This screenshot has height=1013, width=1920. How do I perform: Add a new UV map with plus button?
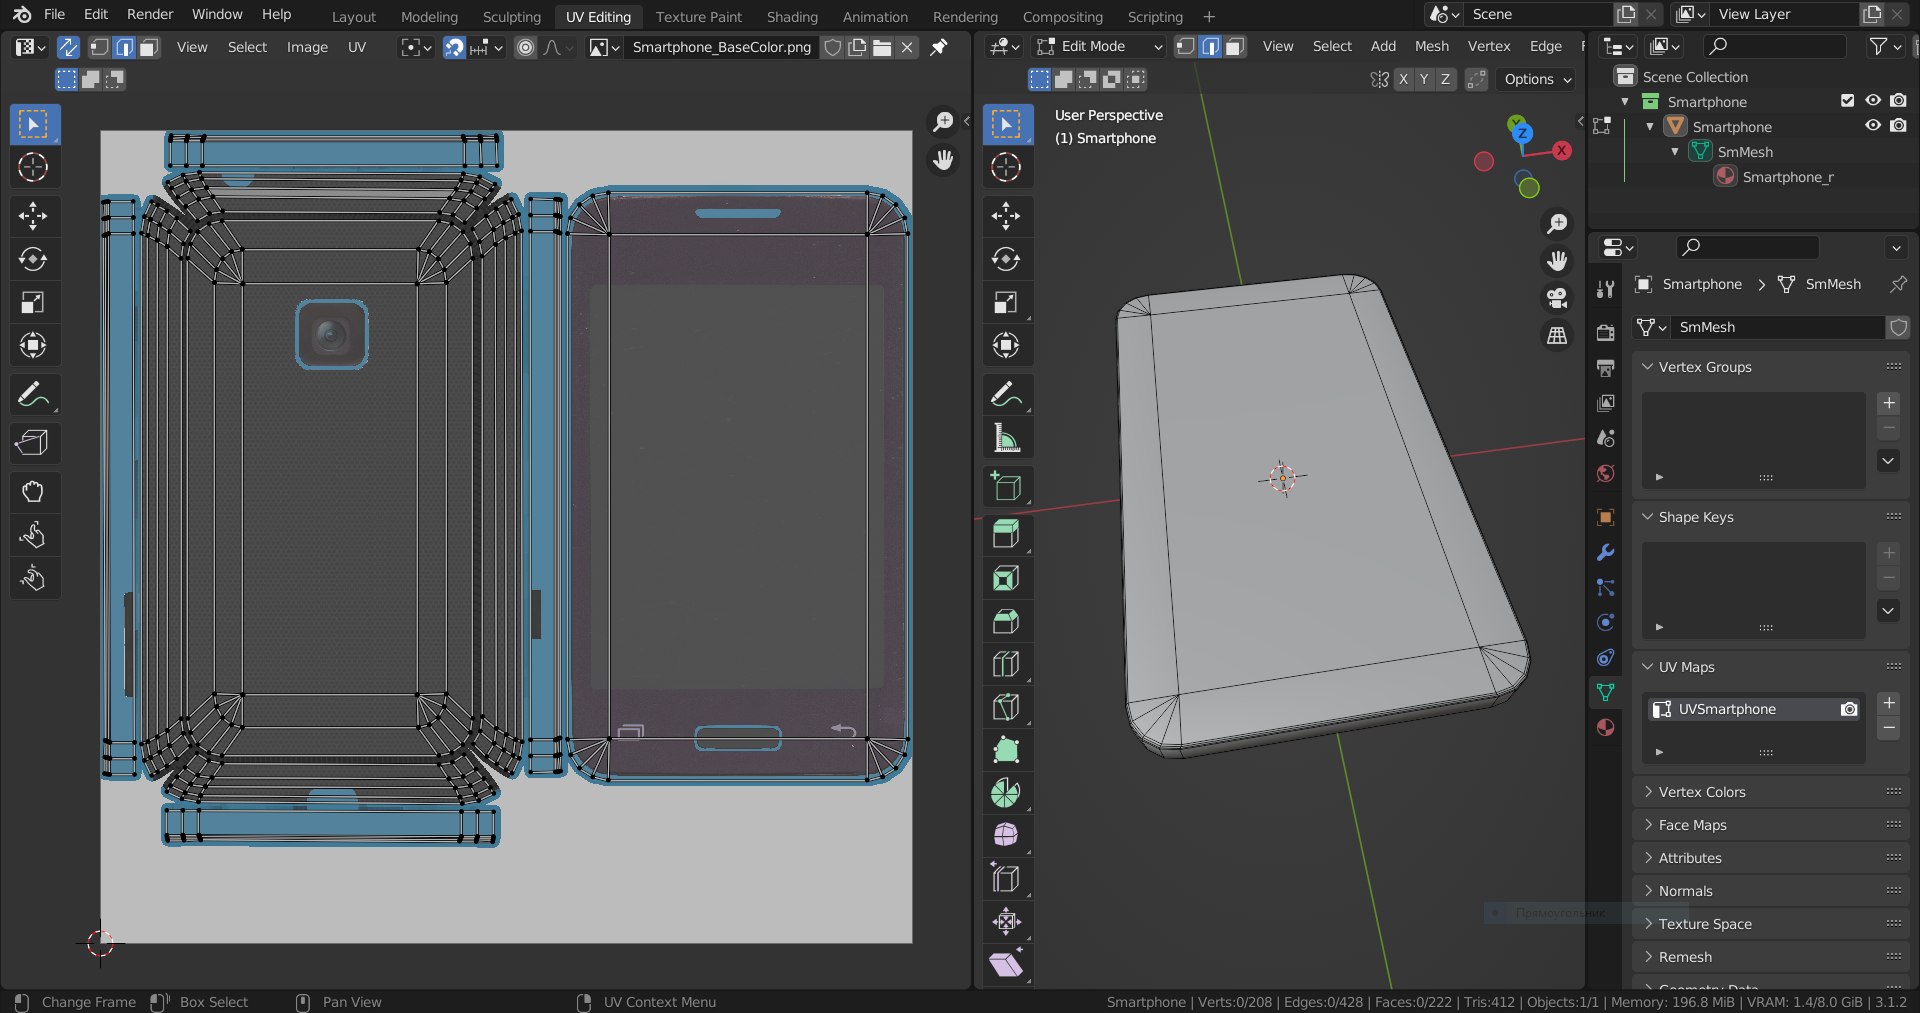tap(1888, 704)
